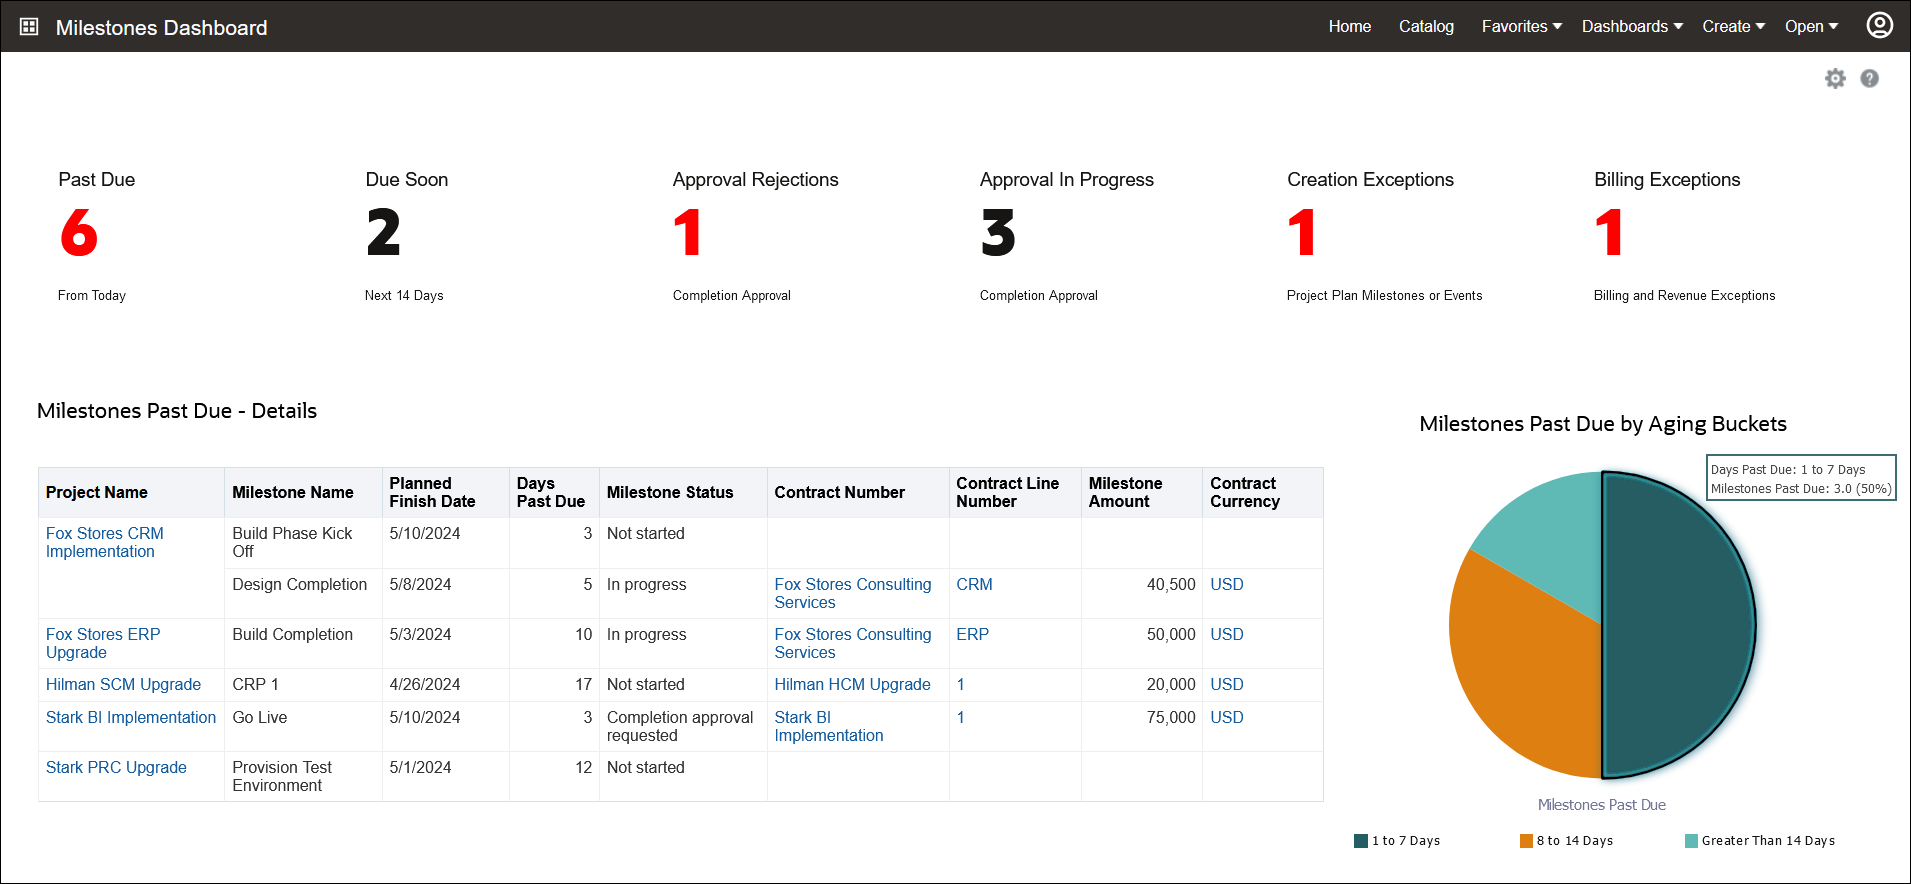
Task: Open Stark PRC Upgrade project link
Action: tap(116, 768)
